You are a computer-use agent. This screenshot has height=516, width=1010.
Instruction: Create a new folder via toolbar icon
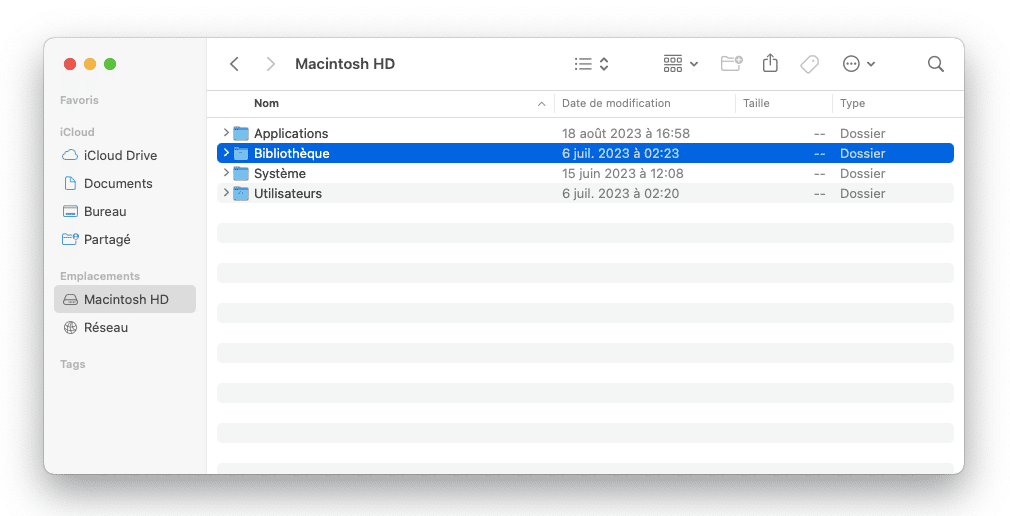pos(731,63)
